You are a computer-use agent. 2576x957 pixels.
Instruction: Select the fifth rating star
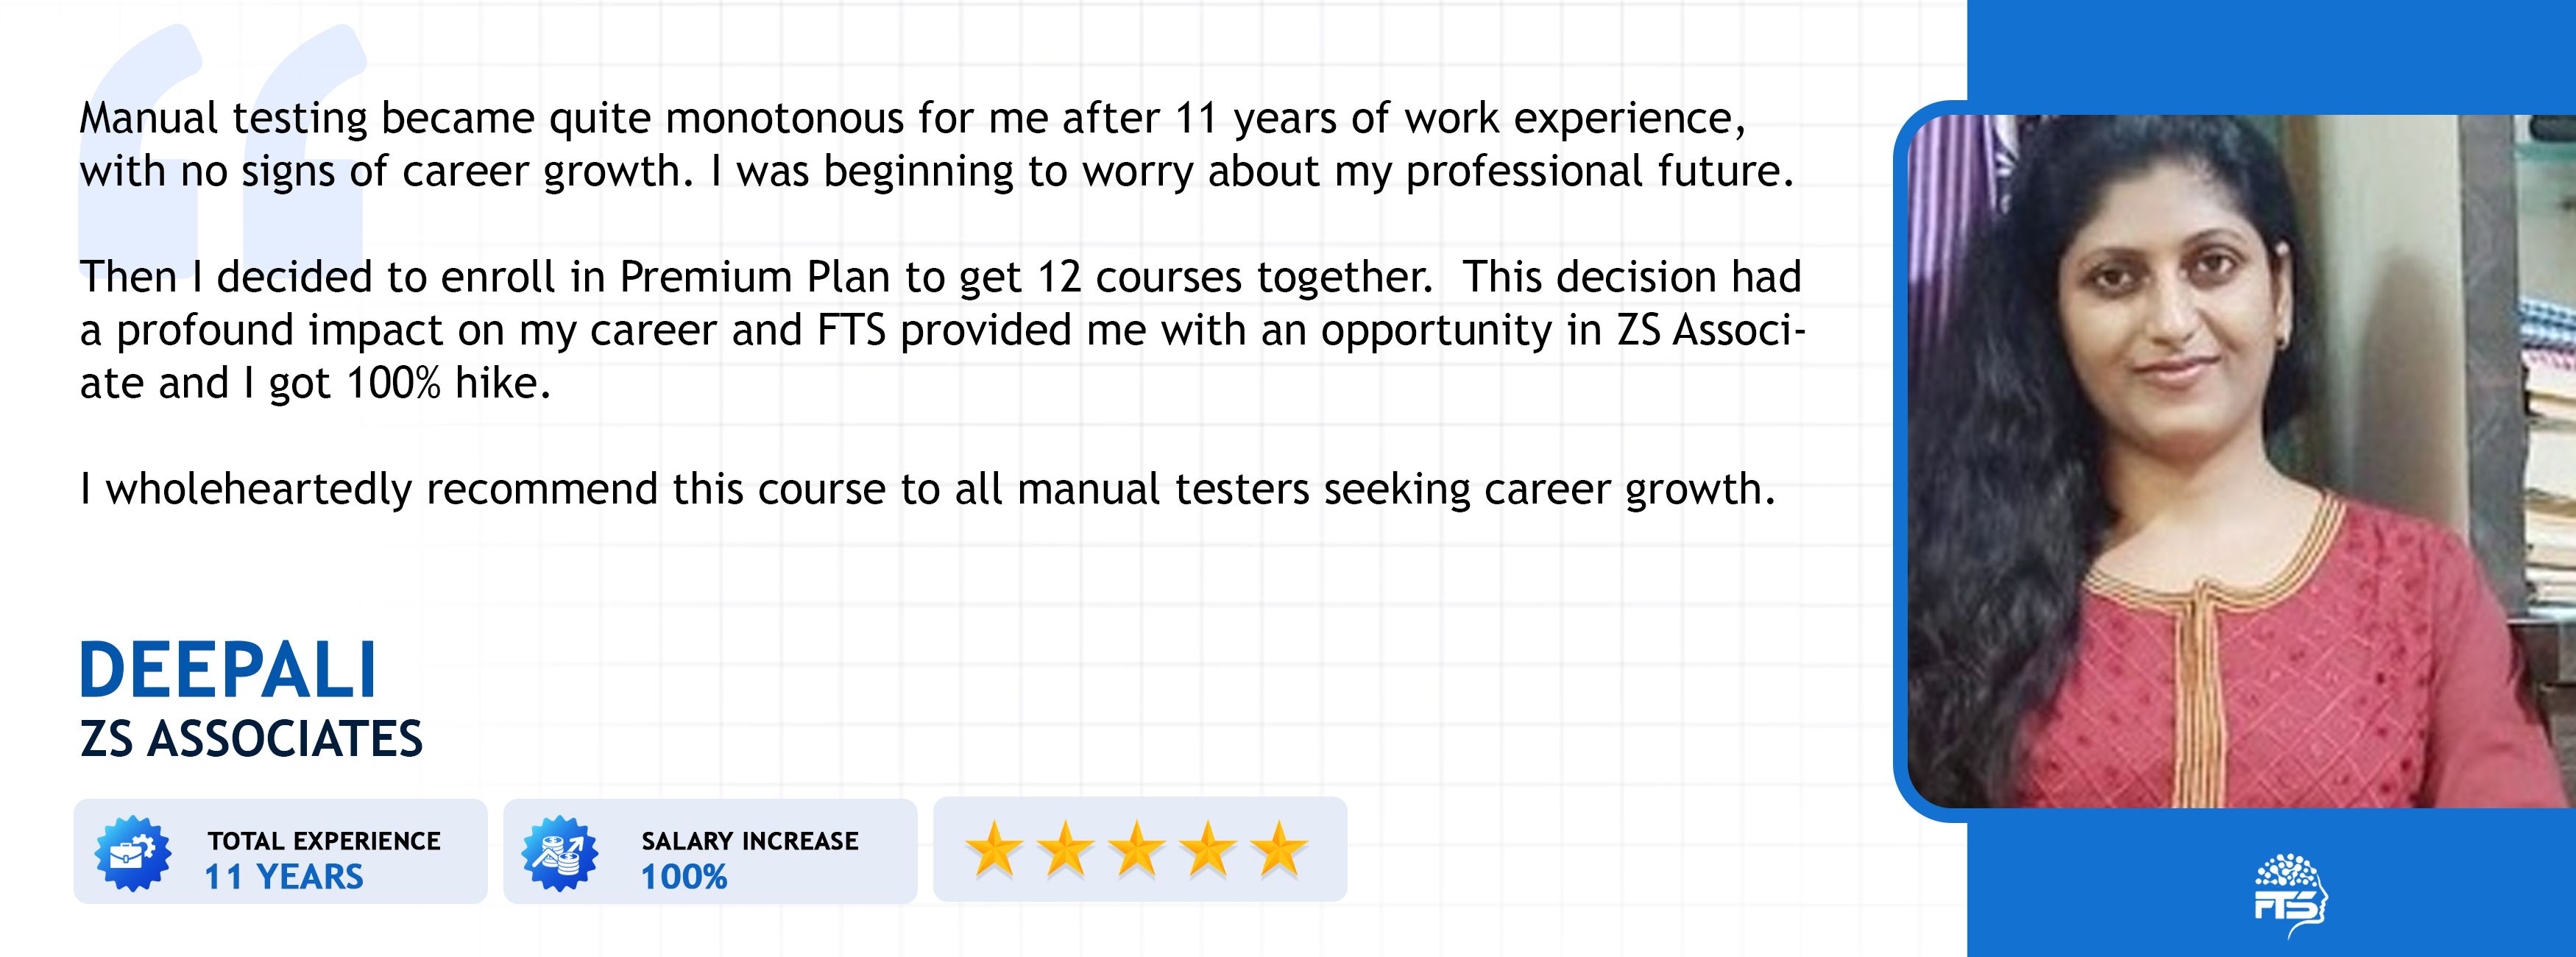tap(1280, 850)
